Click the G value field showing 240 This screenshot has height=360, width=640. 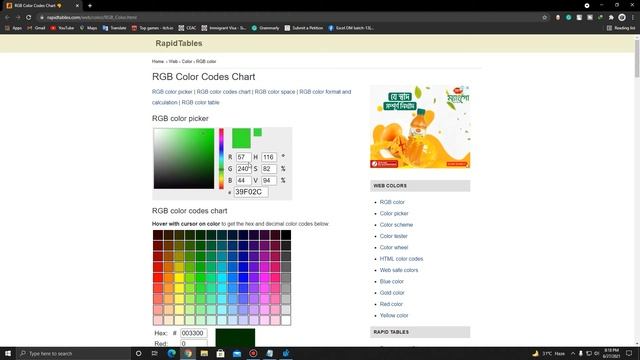pyautogui.click(x=244, y=169)
